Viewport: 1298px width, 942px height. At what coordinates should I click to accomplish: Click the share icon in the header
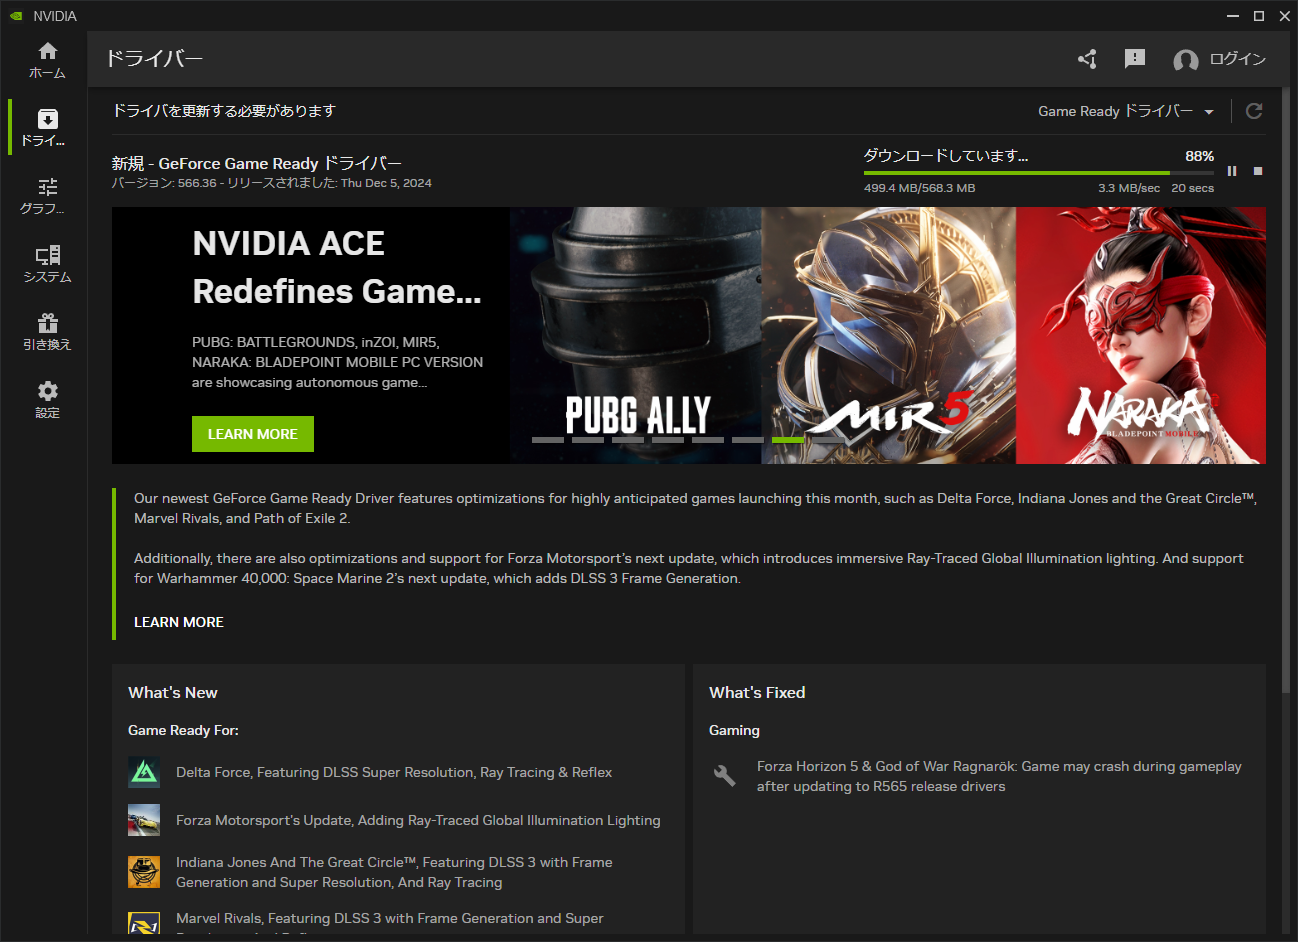coord(1087,59)
